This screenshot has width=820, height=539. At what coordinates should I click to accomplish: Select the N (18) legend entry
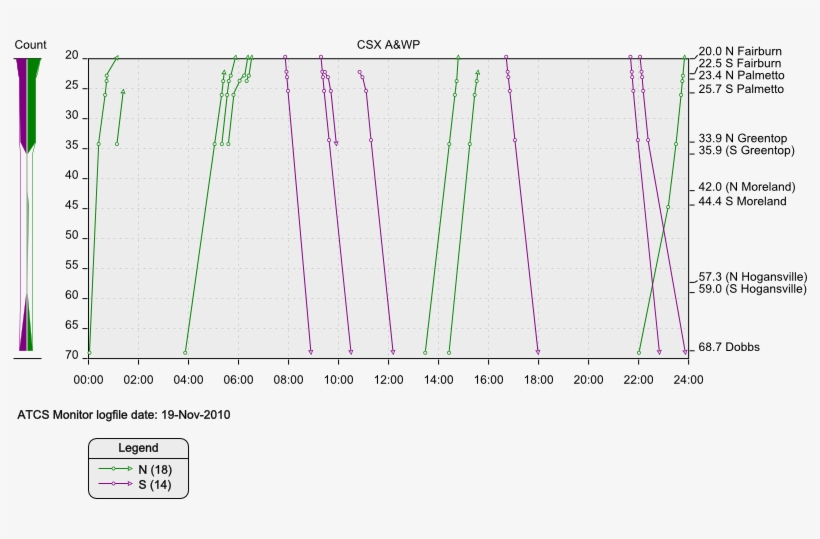[135, 469]
